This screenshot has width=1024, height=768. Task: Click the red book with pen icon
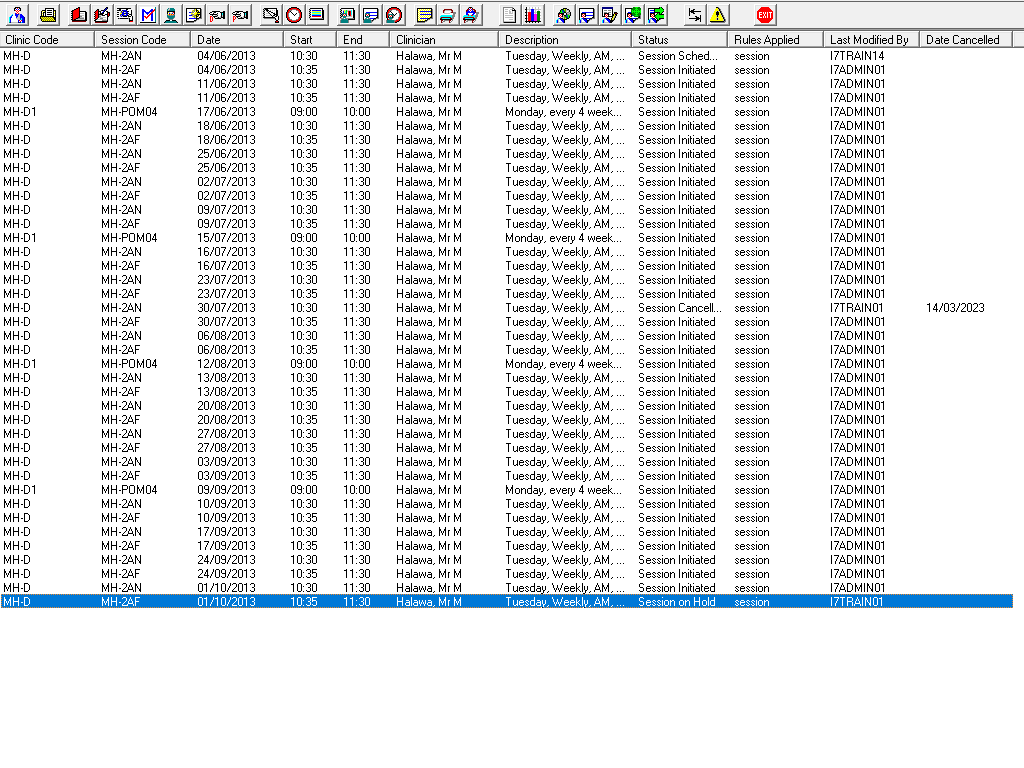tap(102, 14)
